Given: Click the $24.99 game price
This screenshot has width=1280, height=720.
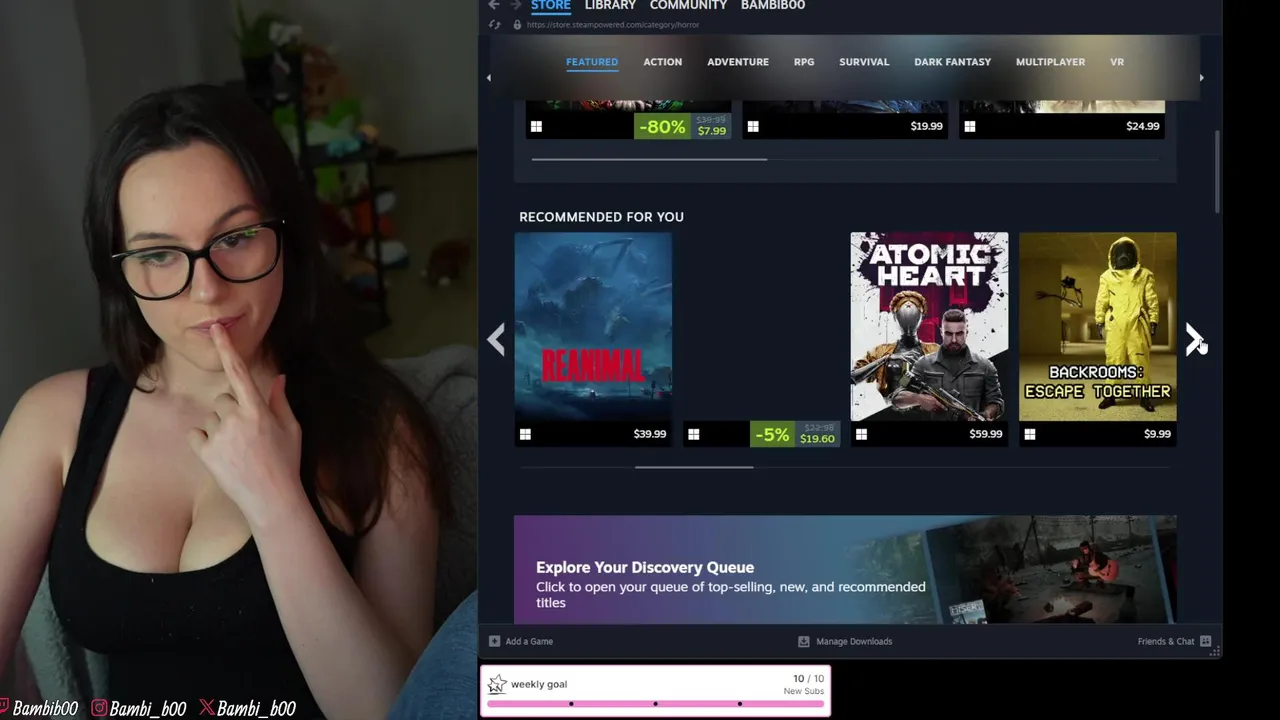Looking at the screenshot, I should coord(1143,126).
